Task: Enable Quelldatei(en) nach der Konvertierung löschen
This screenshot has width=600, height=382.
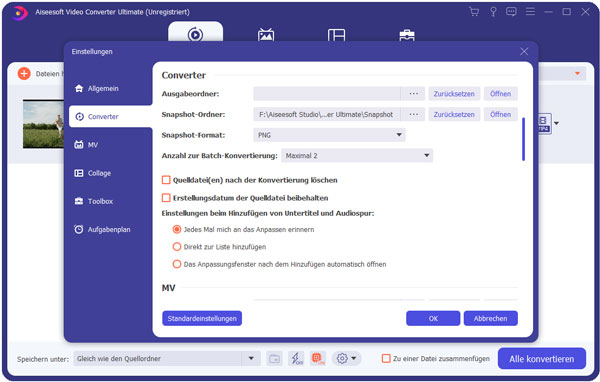Action: (166, 180)
